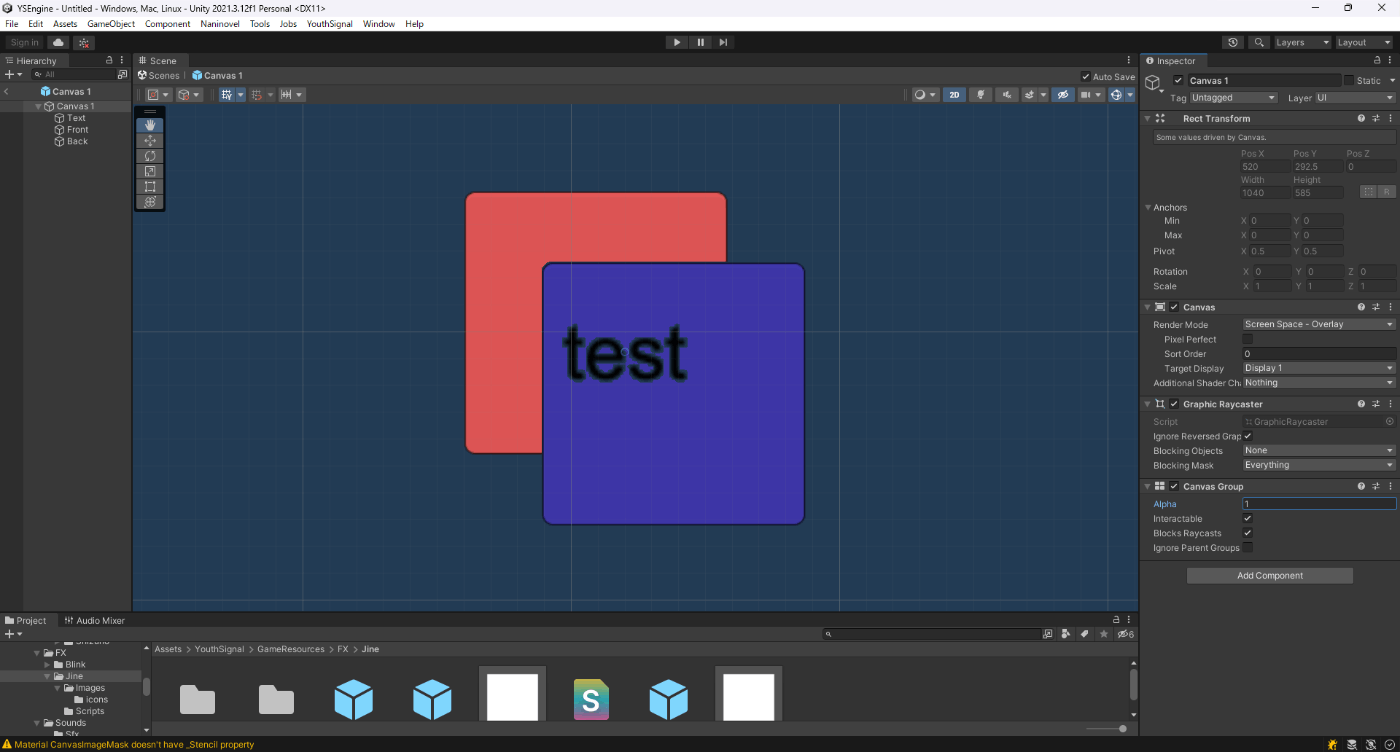The image size is (1400, 752).
Task: Enable the Pixel Perfect checkbox on Canvas
Action: [1247, 339]
